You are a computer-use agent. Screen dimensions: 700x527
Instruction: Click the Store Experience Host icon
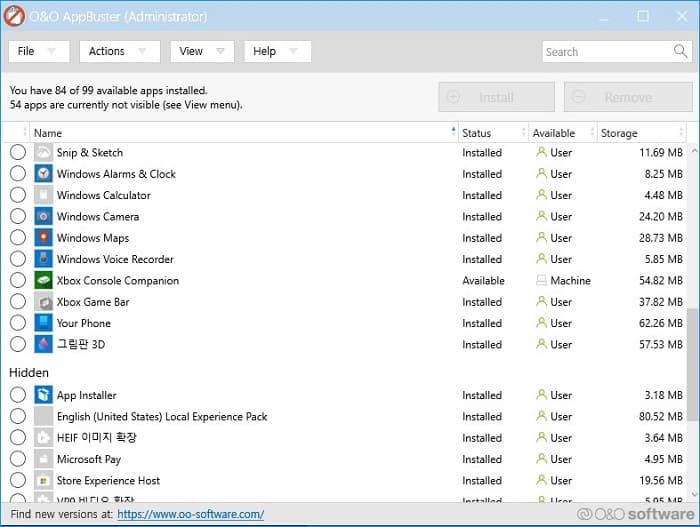(43, 480)
